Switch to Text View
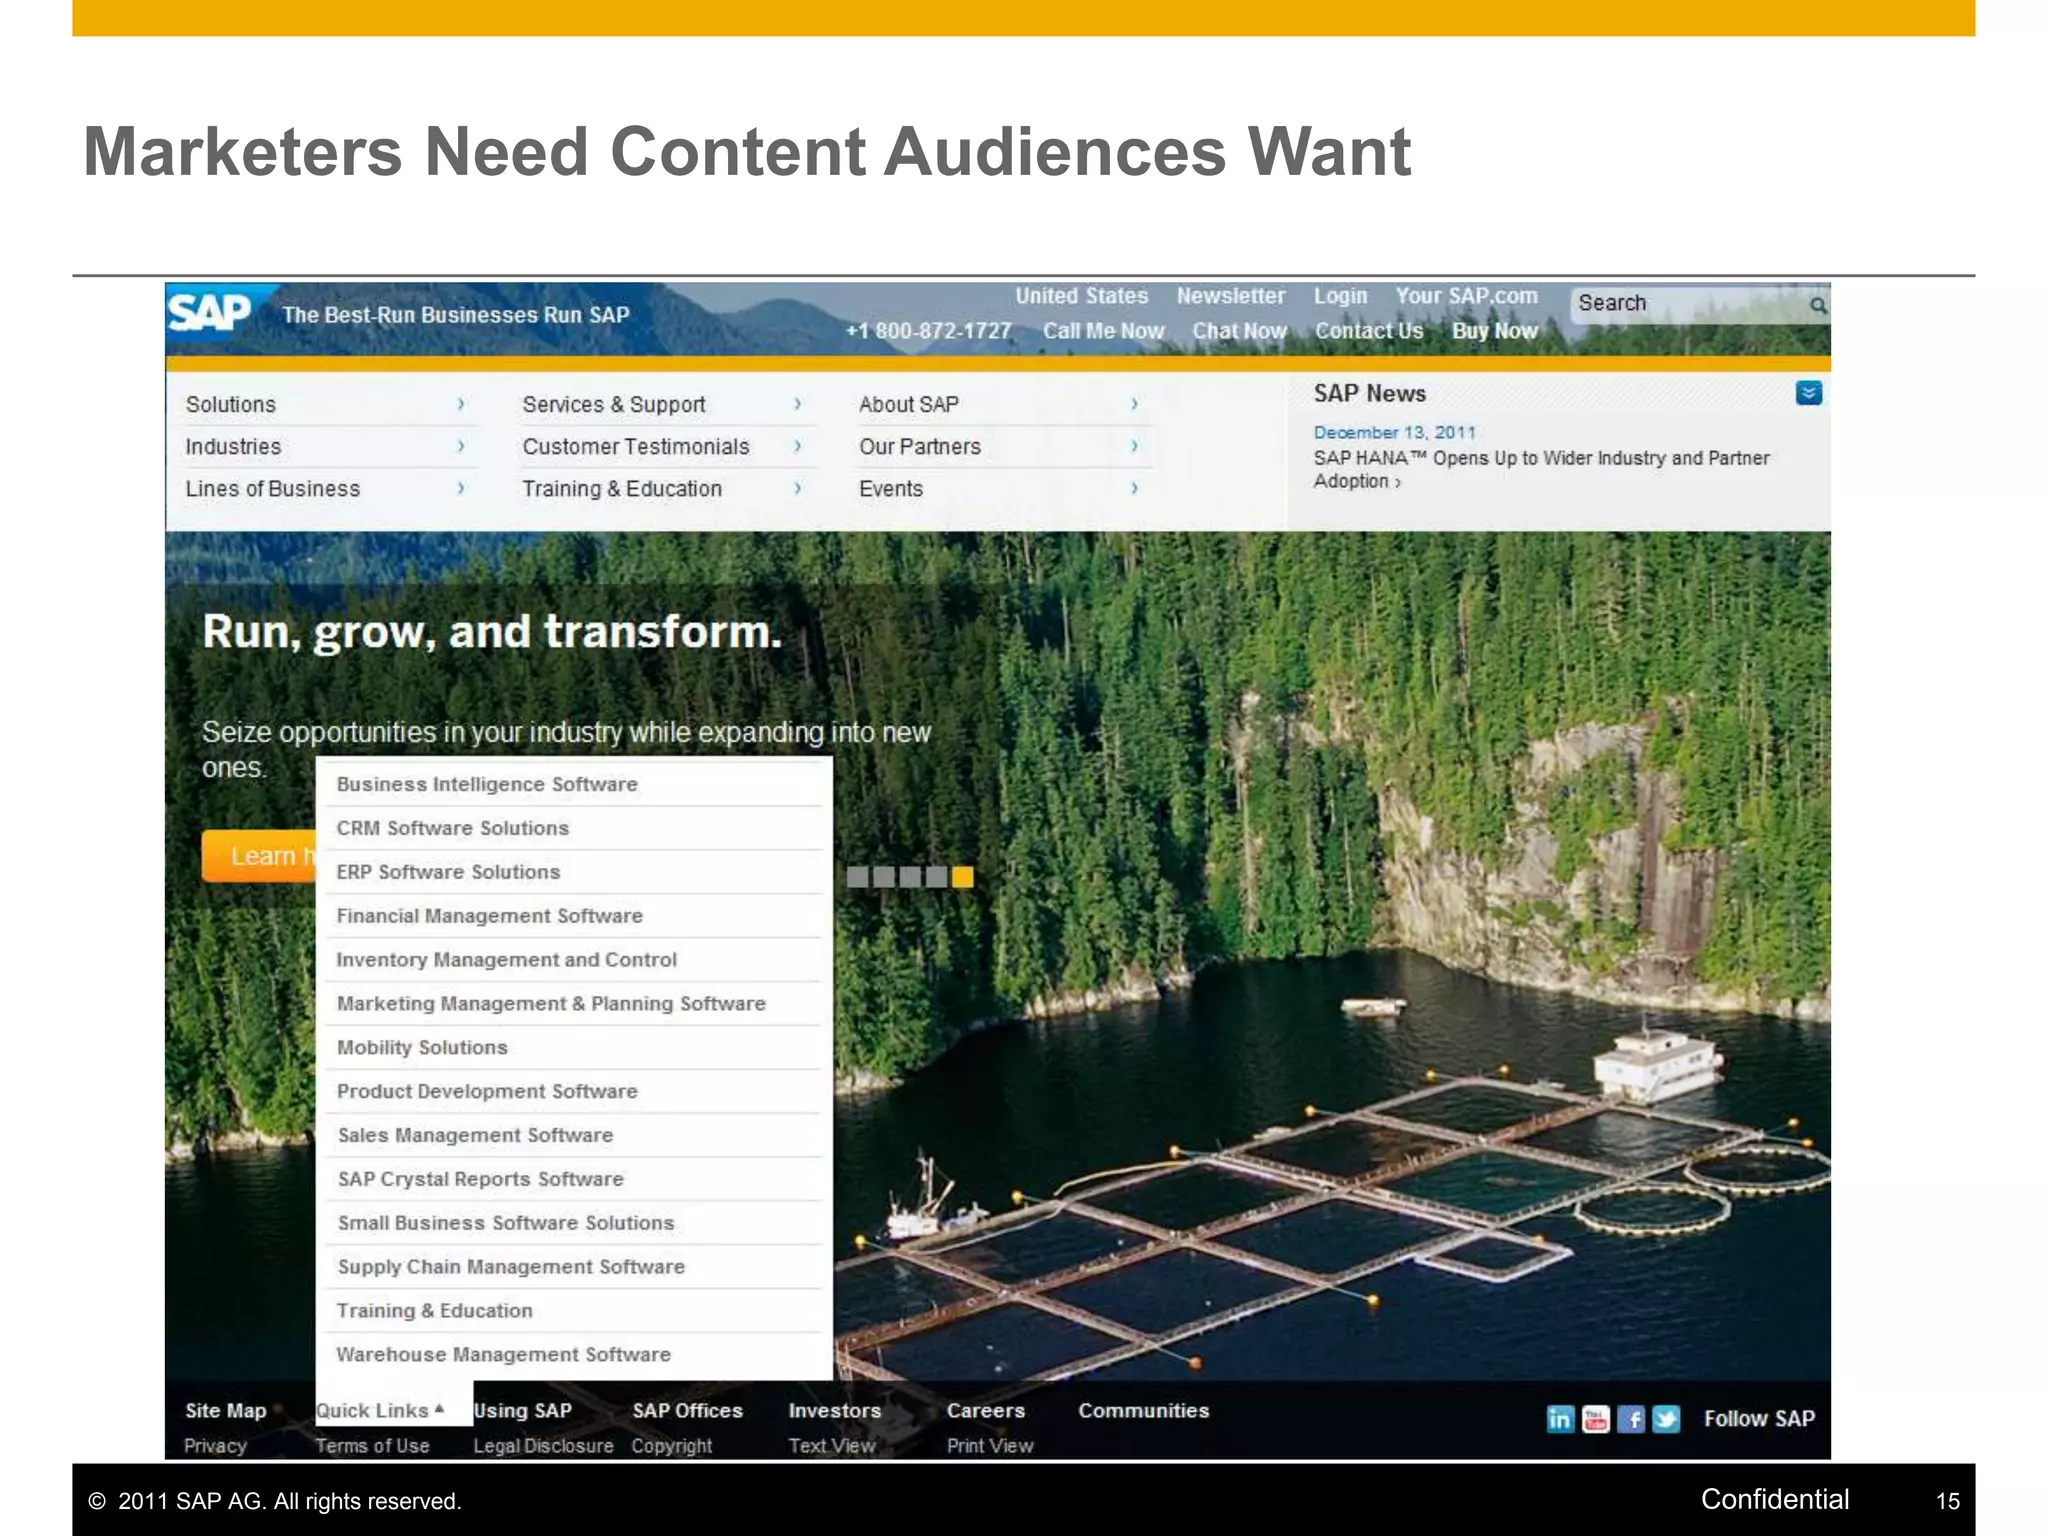The height and width of the screenshot is (1536, 2048). (832, 1446)
